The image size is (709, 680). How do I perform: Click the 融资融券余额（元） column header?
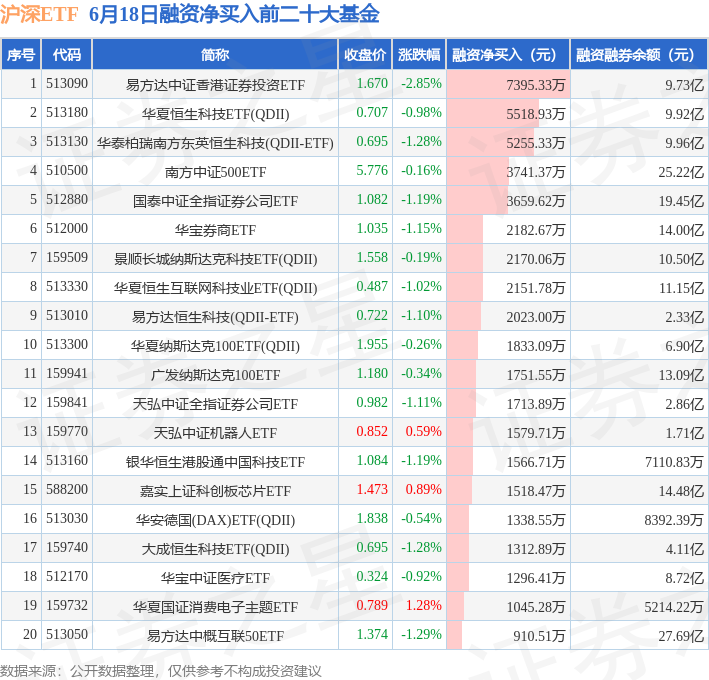pos(639,55)
